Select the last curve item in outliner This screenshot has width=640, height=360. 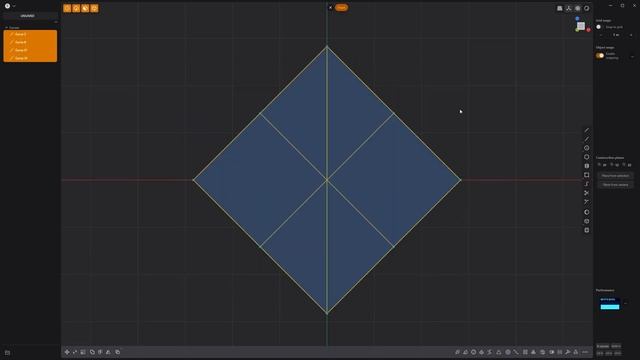pyautogui.click(x=30, y=58)
